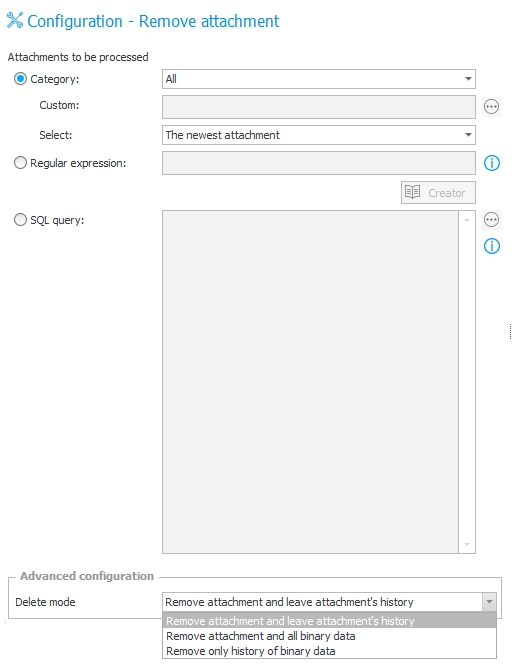Pick Remove attachment and leave attachment's history option
This screenshot has height=670, width=519.
tap(329, 621)
